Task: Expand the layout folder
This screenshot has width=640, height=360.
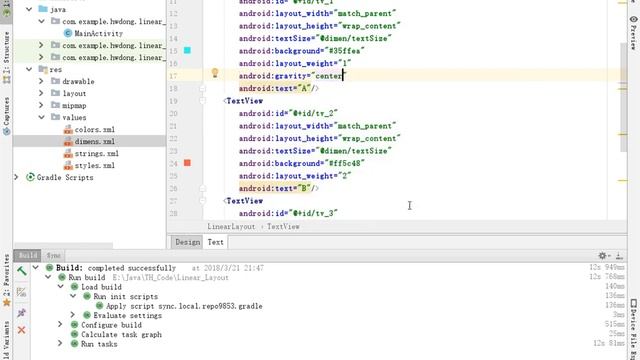Action: point(41,93)
